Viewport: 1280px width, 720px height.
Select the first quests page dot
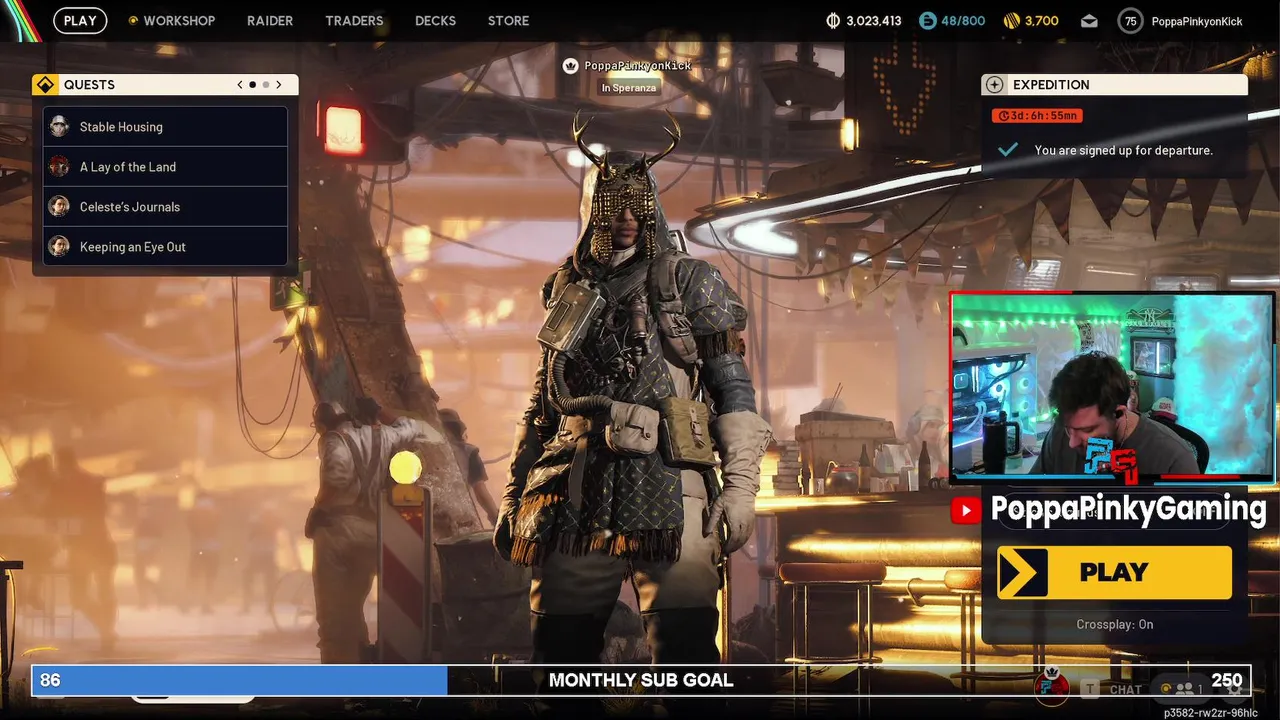click(x=252, y=85)
